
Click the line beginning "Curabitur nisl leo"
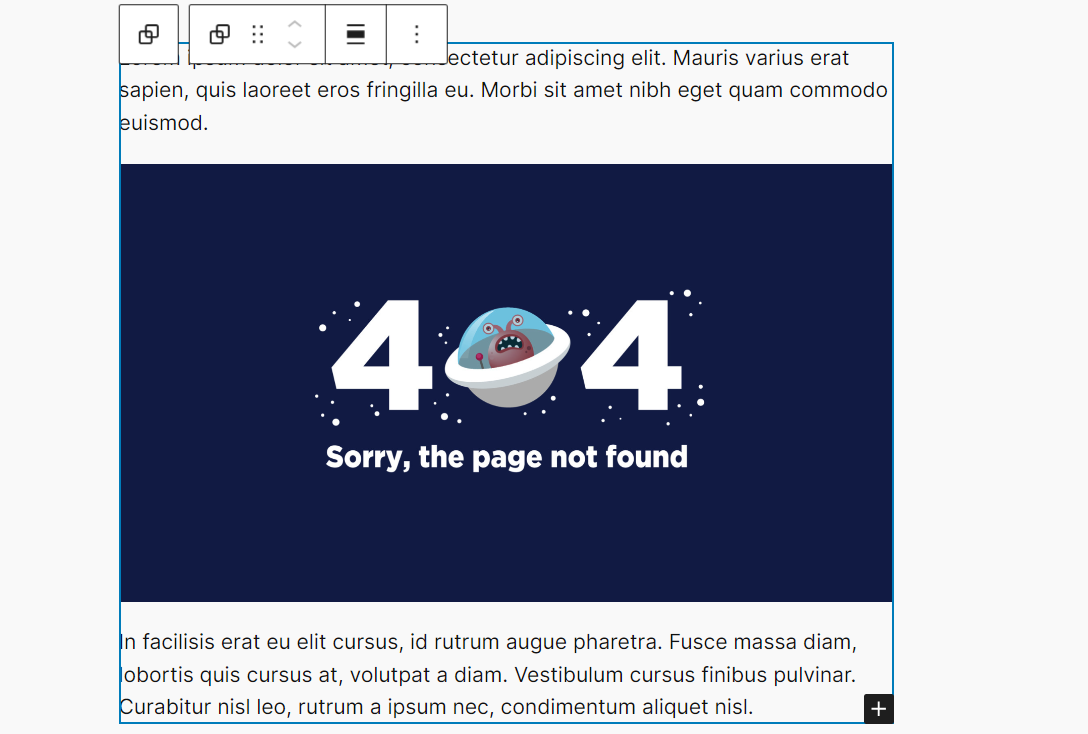(x=436, y=707)
